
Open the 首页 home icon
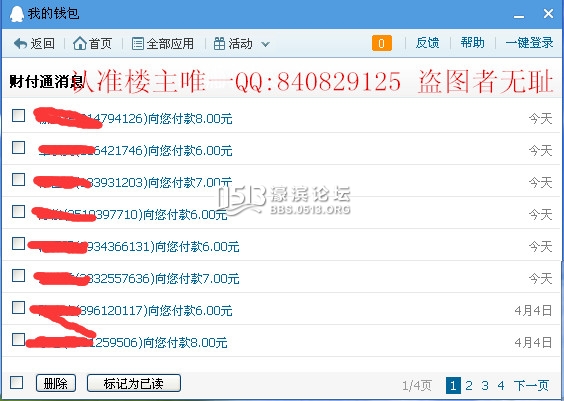click(79, 44)
